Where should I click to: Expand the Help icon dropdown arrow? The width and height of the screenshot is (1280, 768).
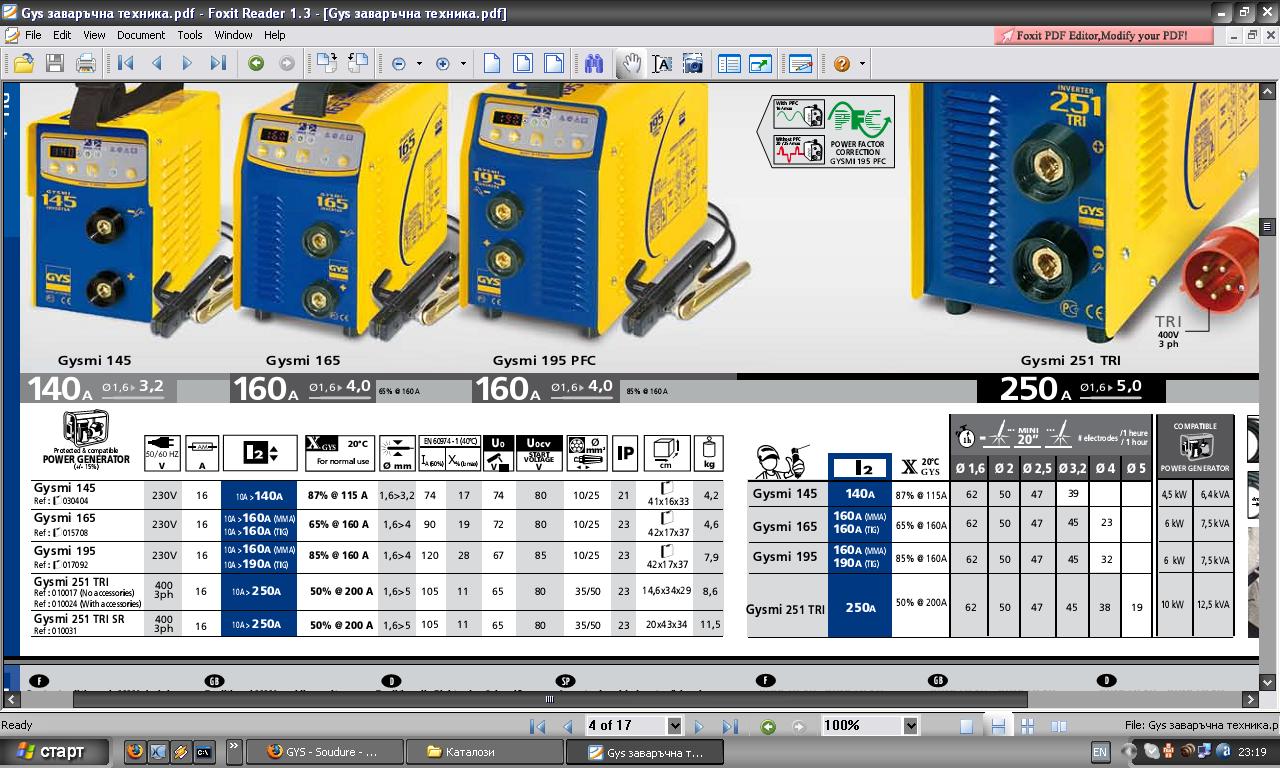pyautogui.click(x=862, y=64)
